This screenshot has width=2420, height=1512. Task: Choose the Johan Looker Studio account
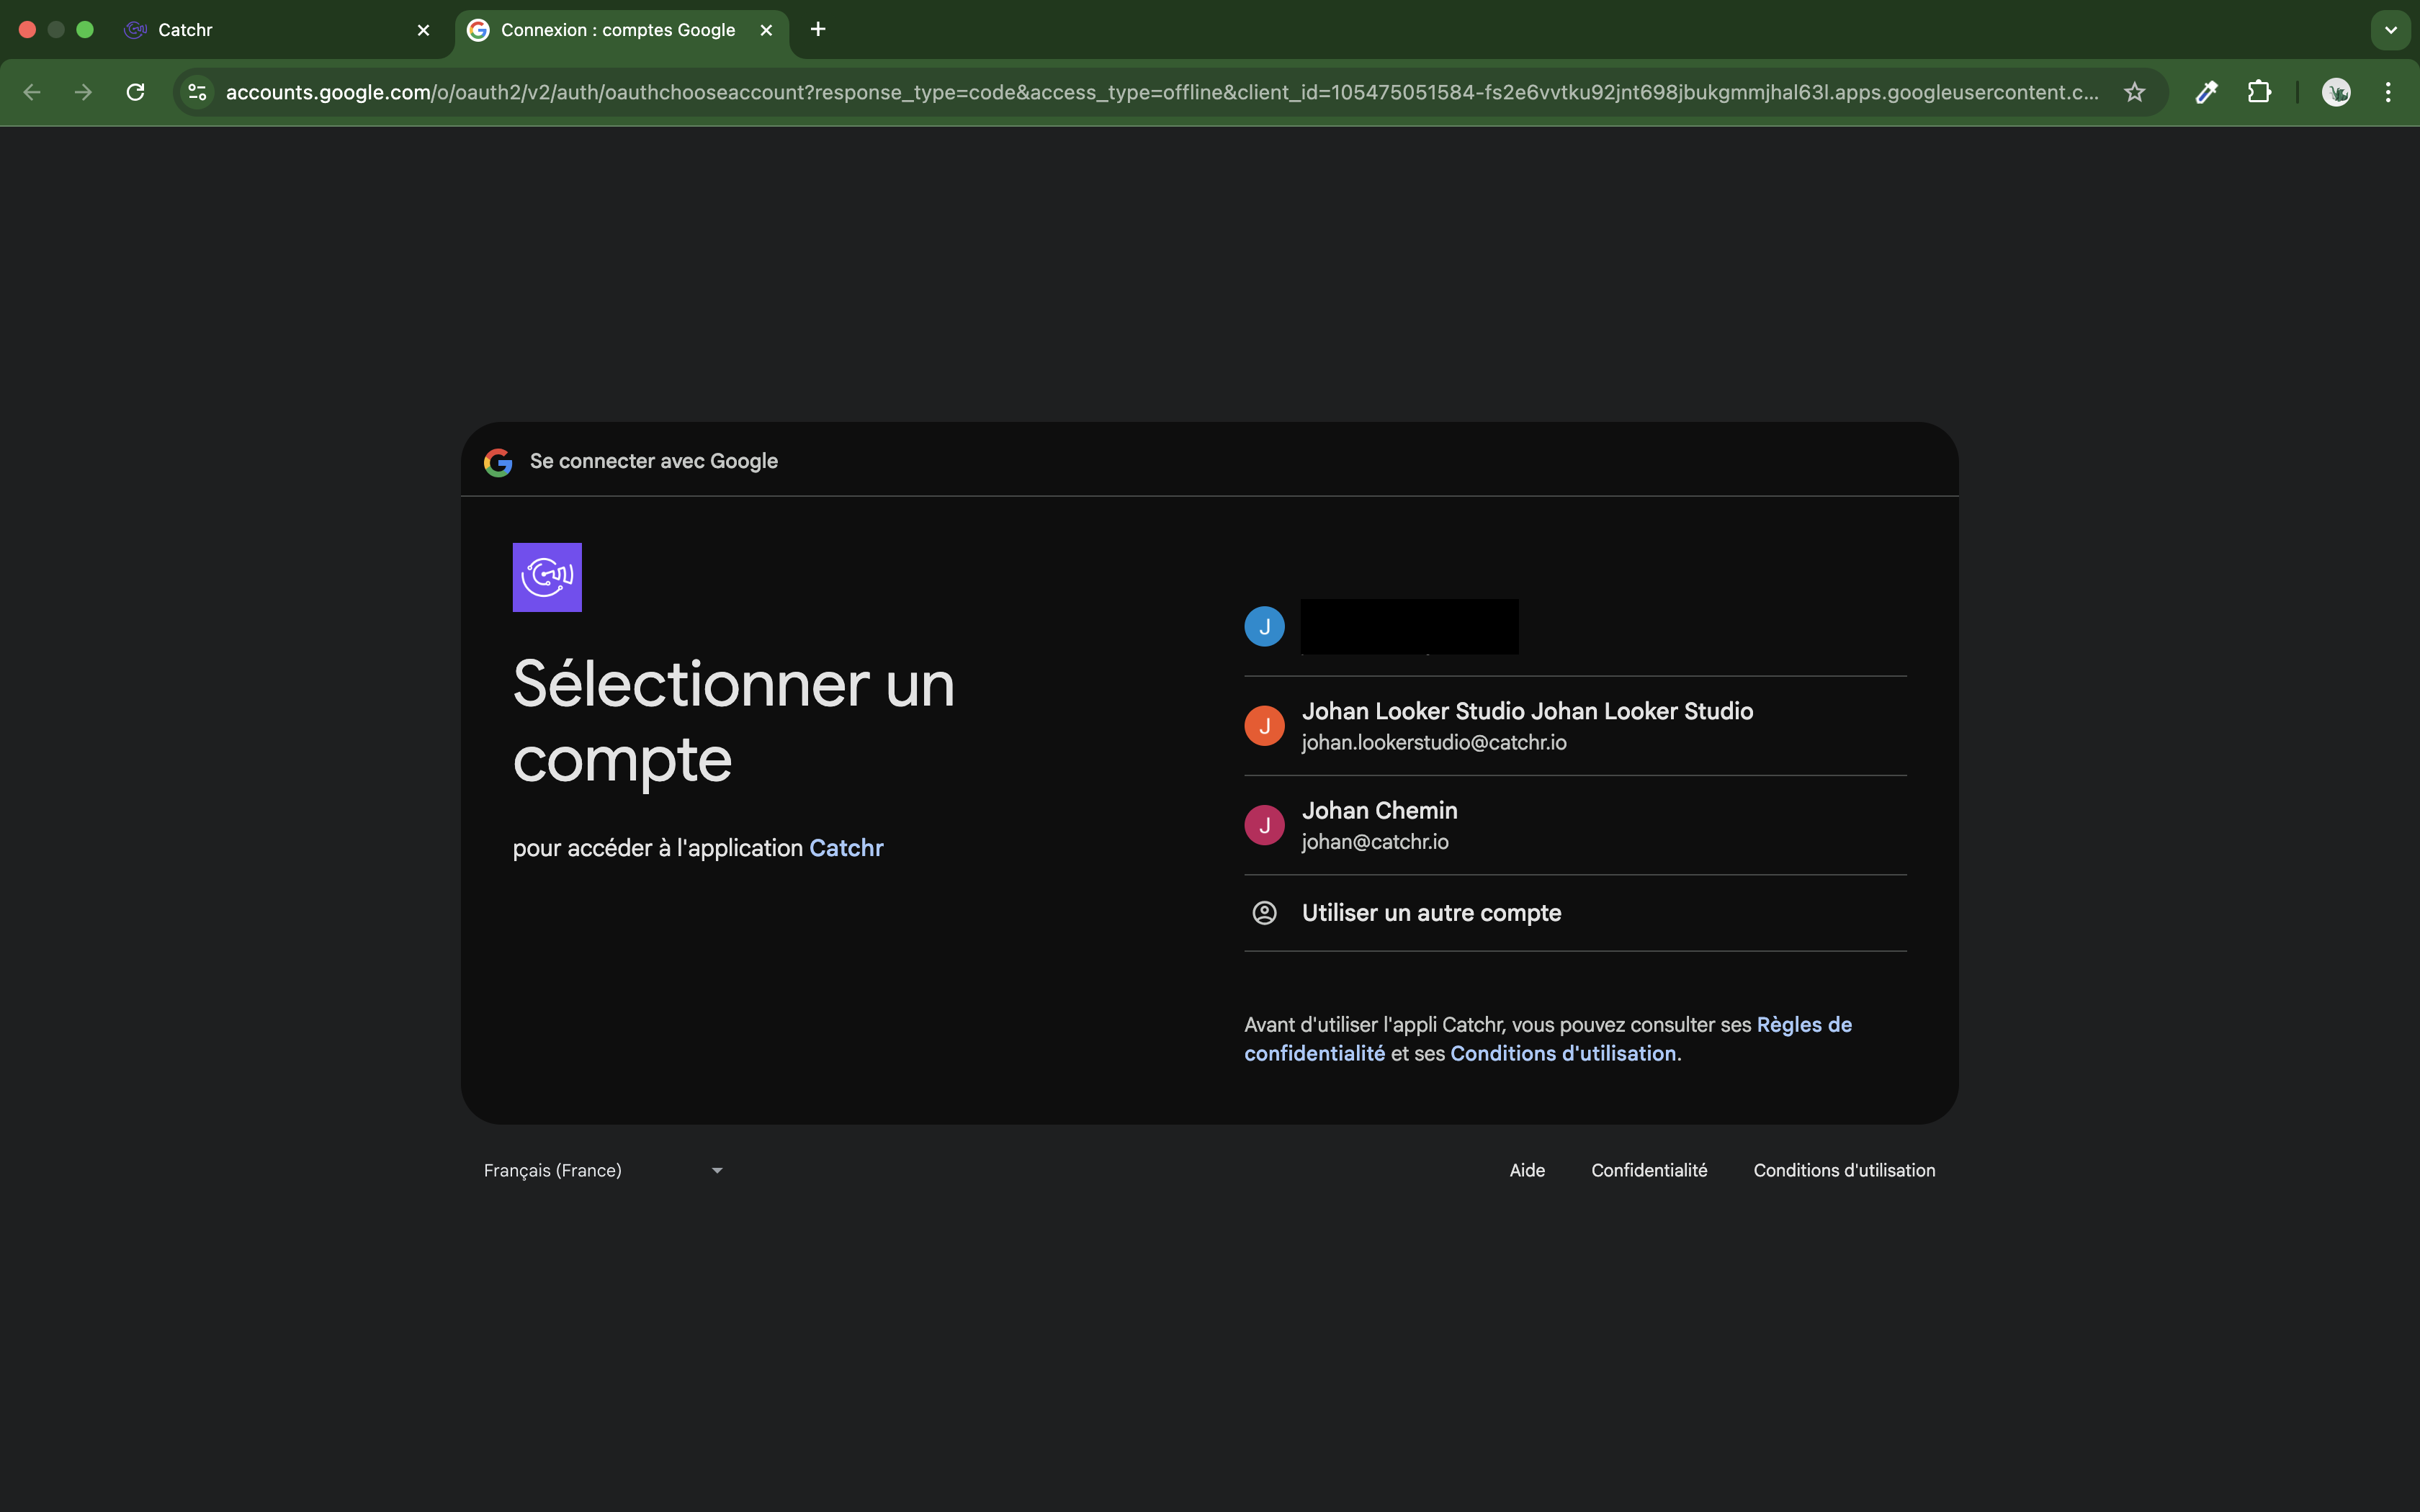coord(1575,726)
